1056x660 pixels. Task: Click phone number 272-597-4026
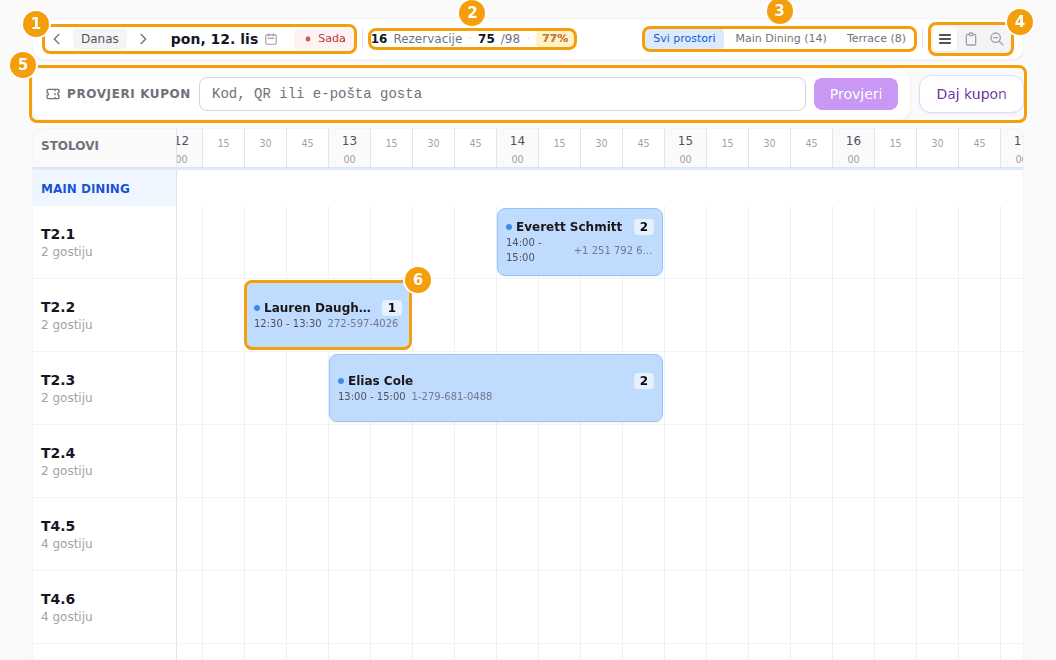363,323
